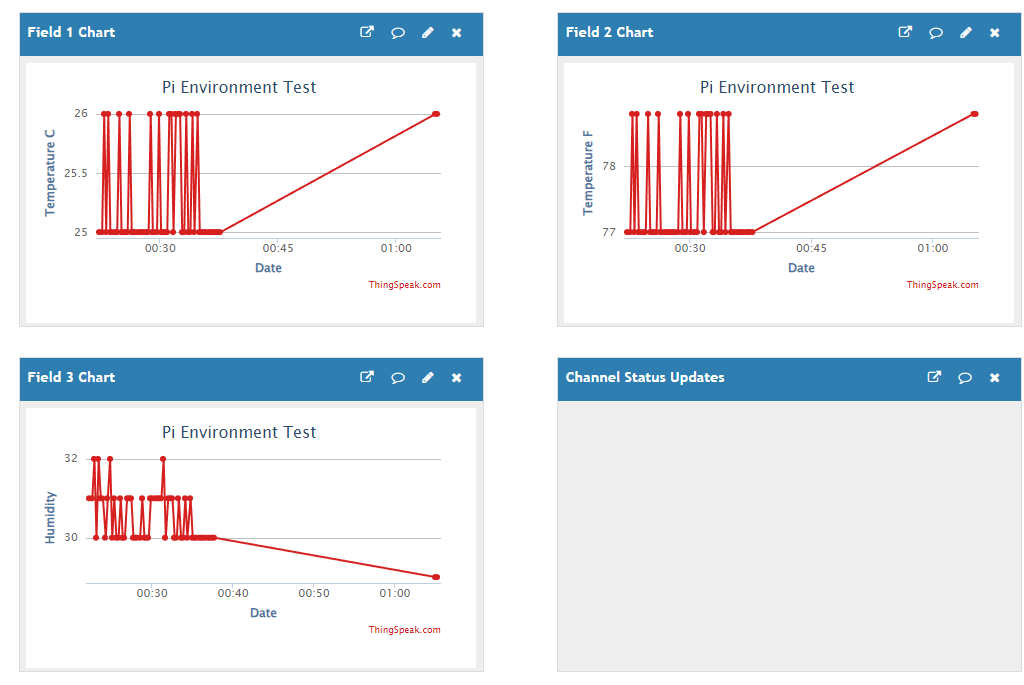Click comment icon on Channel Status Updates

[965, 377]
